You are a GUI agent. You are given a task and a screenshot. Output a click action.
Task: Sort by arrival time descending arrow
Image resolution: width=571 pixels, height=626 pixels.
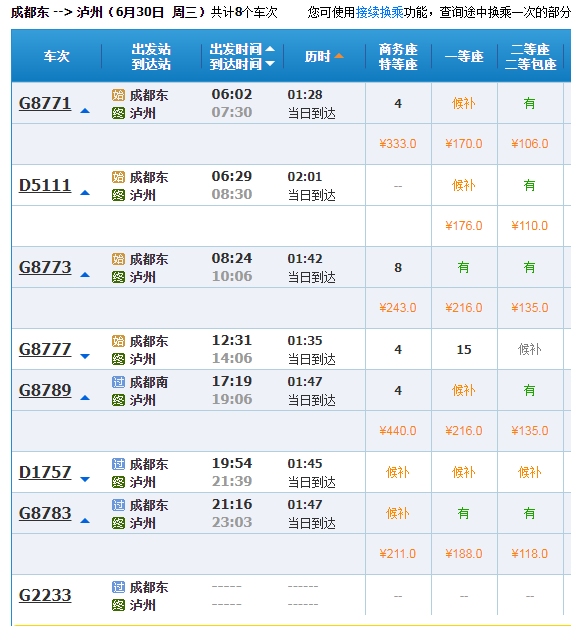270,63
